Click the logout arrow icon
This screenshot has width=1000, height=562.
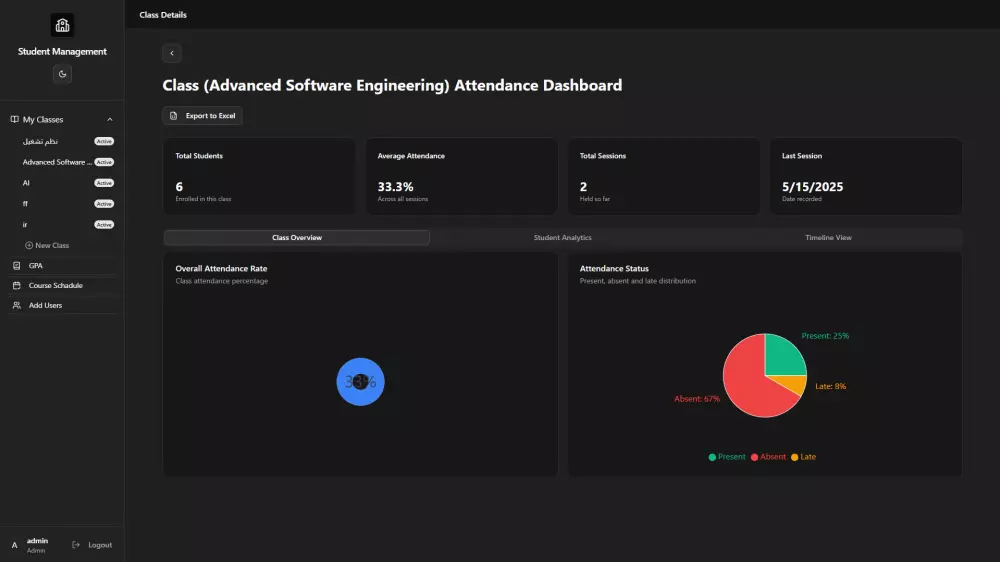click(x=76, y=545)
